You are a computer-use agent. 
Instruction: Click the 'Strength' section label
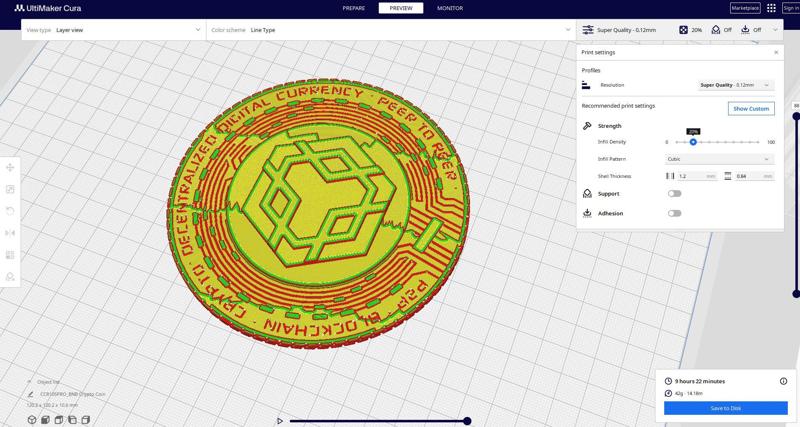click(609, 126)
